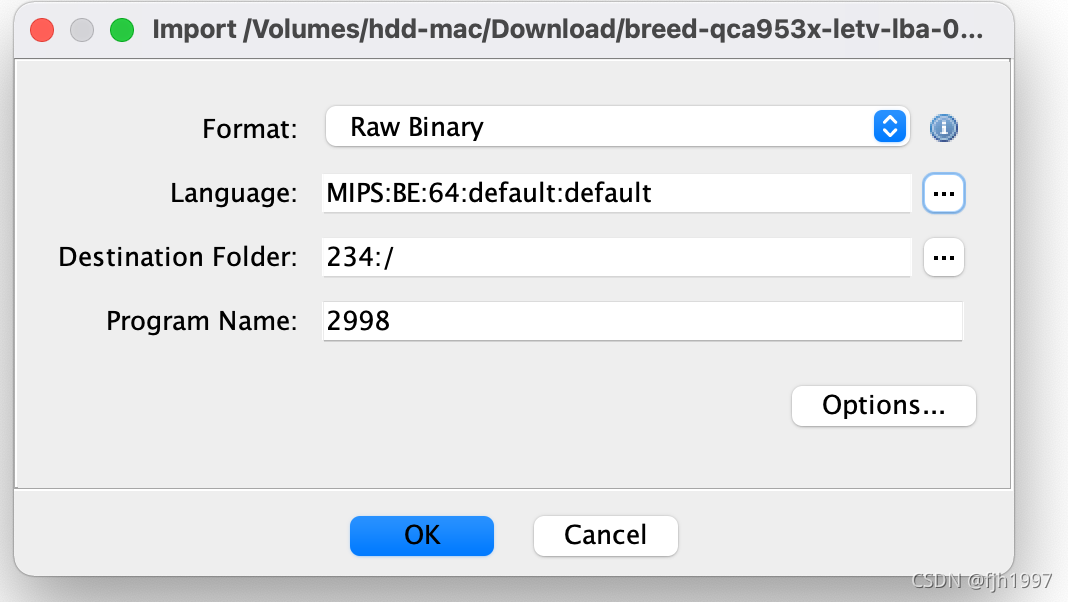Click the Program Name field containing 2998

pos(641,321)
